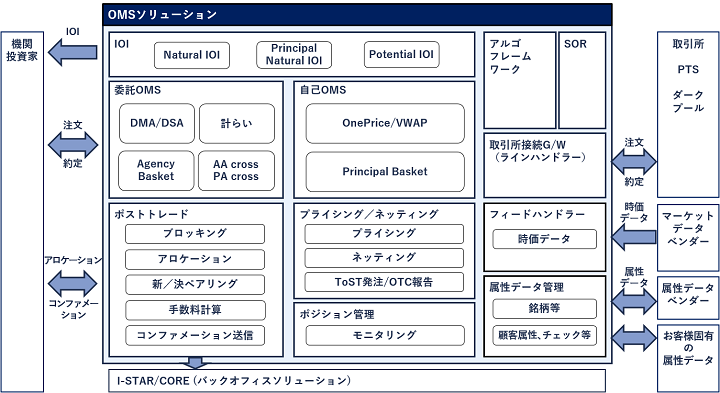Click the Potential IOI box
Screen dimensions: 720x393
coord(402,55)
